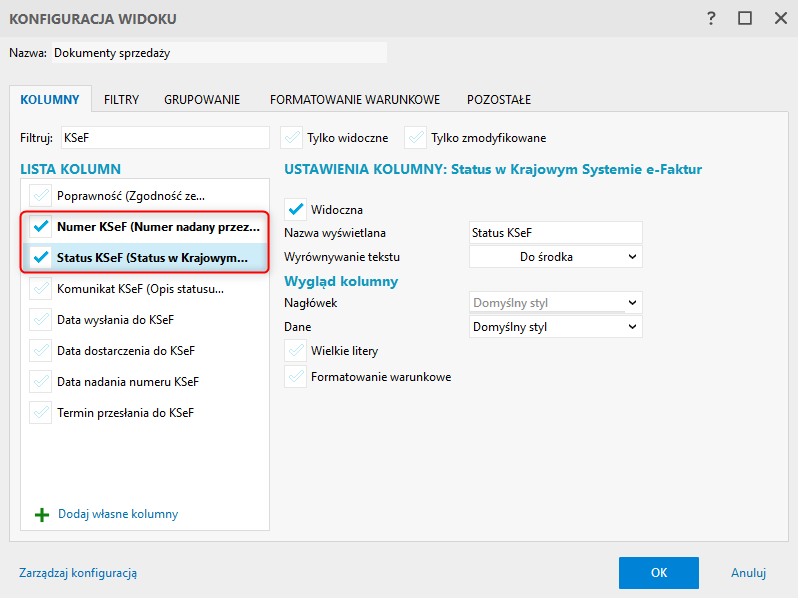The height and width of the screenshot is (598, 798).
Task: Toggle checkmark for Termin przesłania do KSeF
Action: click(41, 412)
